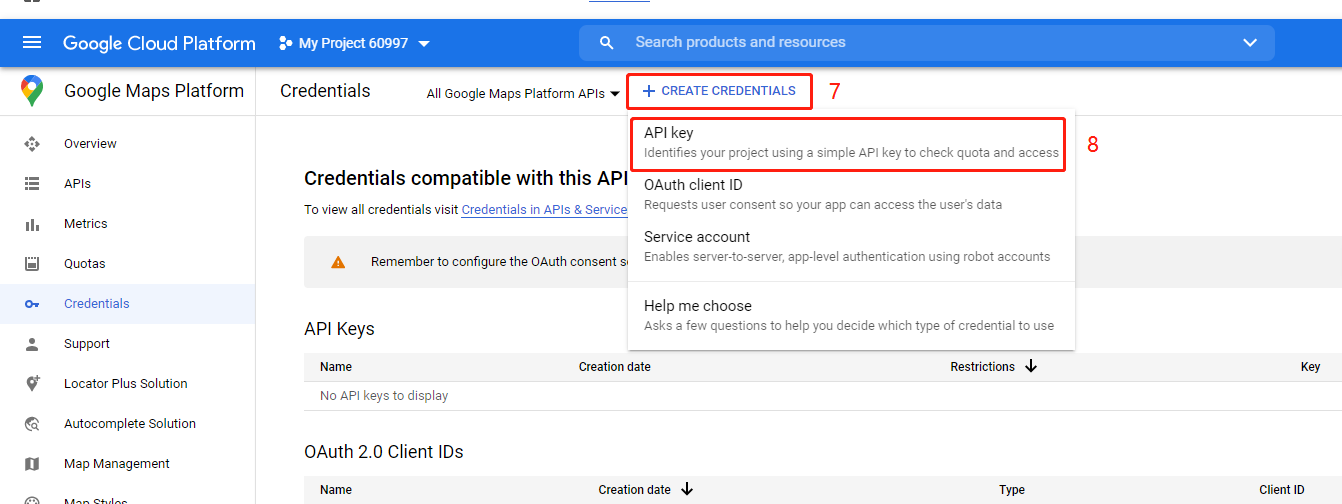
Task: Click the Metrics bar chart icon
Action: (32, 224)
